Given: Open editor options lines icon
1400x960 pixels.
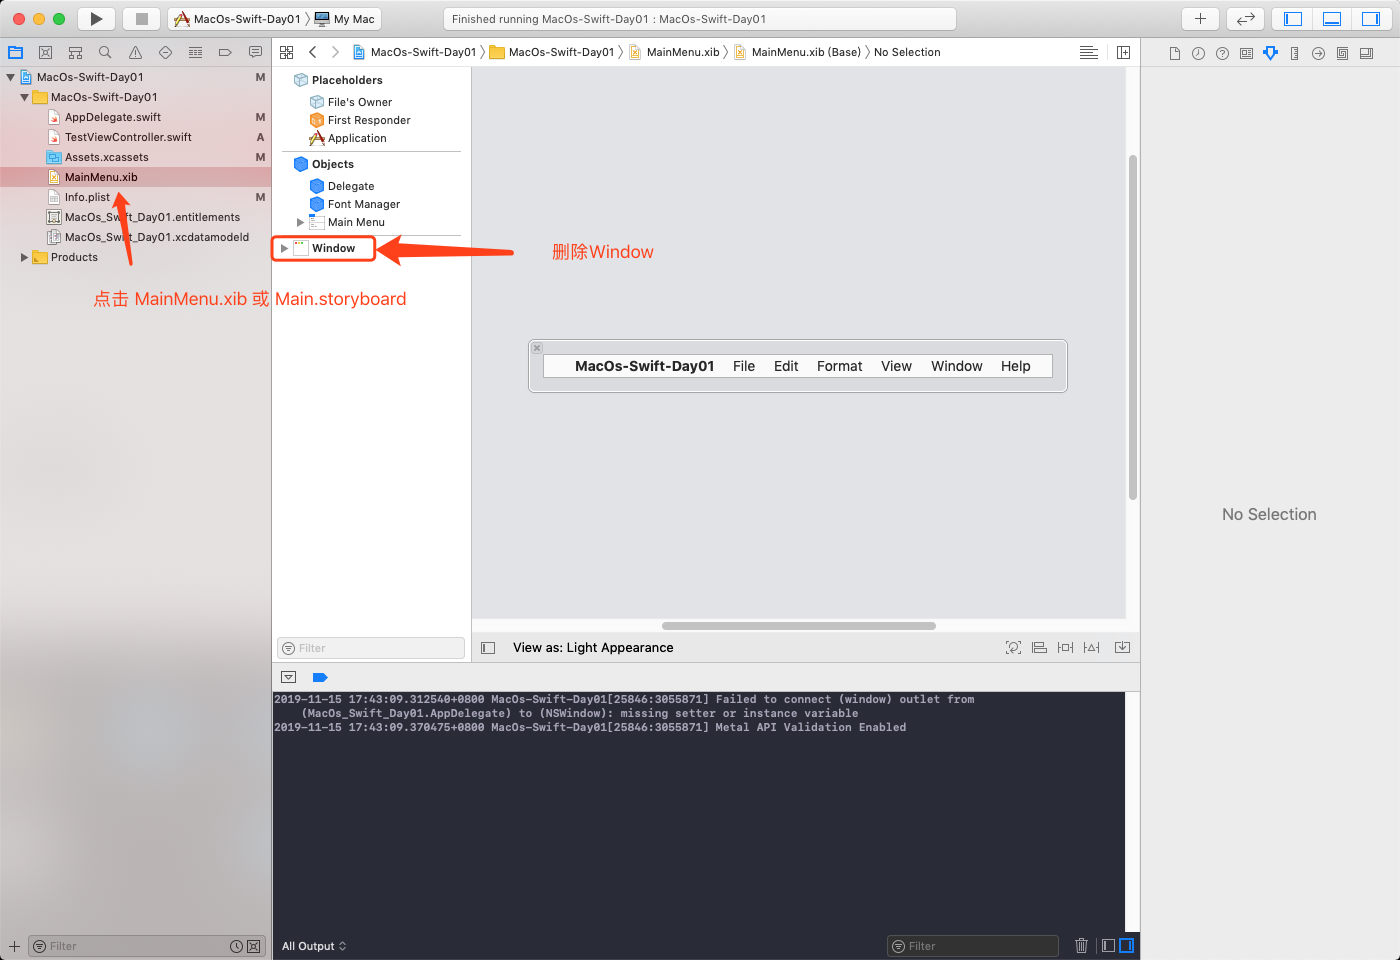Looking at the screenshot, I should [x=1089, y=52].
